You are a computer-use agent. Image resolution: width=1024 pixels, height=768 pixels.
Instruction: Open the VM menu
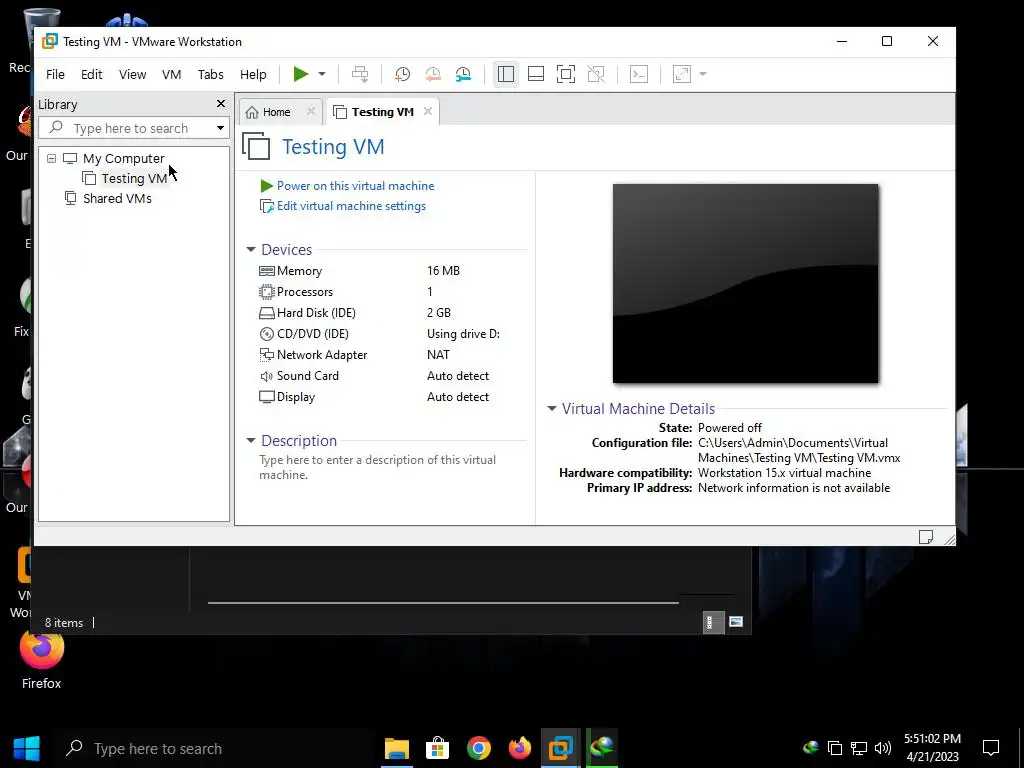point(171,74)
